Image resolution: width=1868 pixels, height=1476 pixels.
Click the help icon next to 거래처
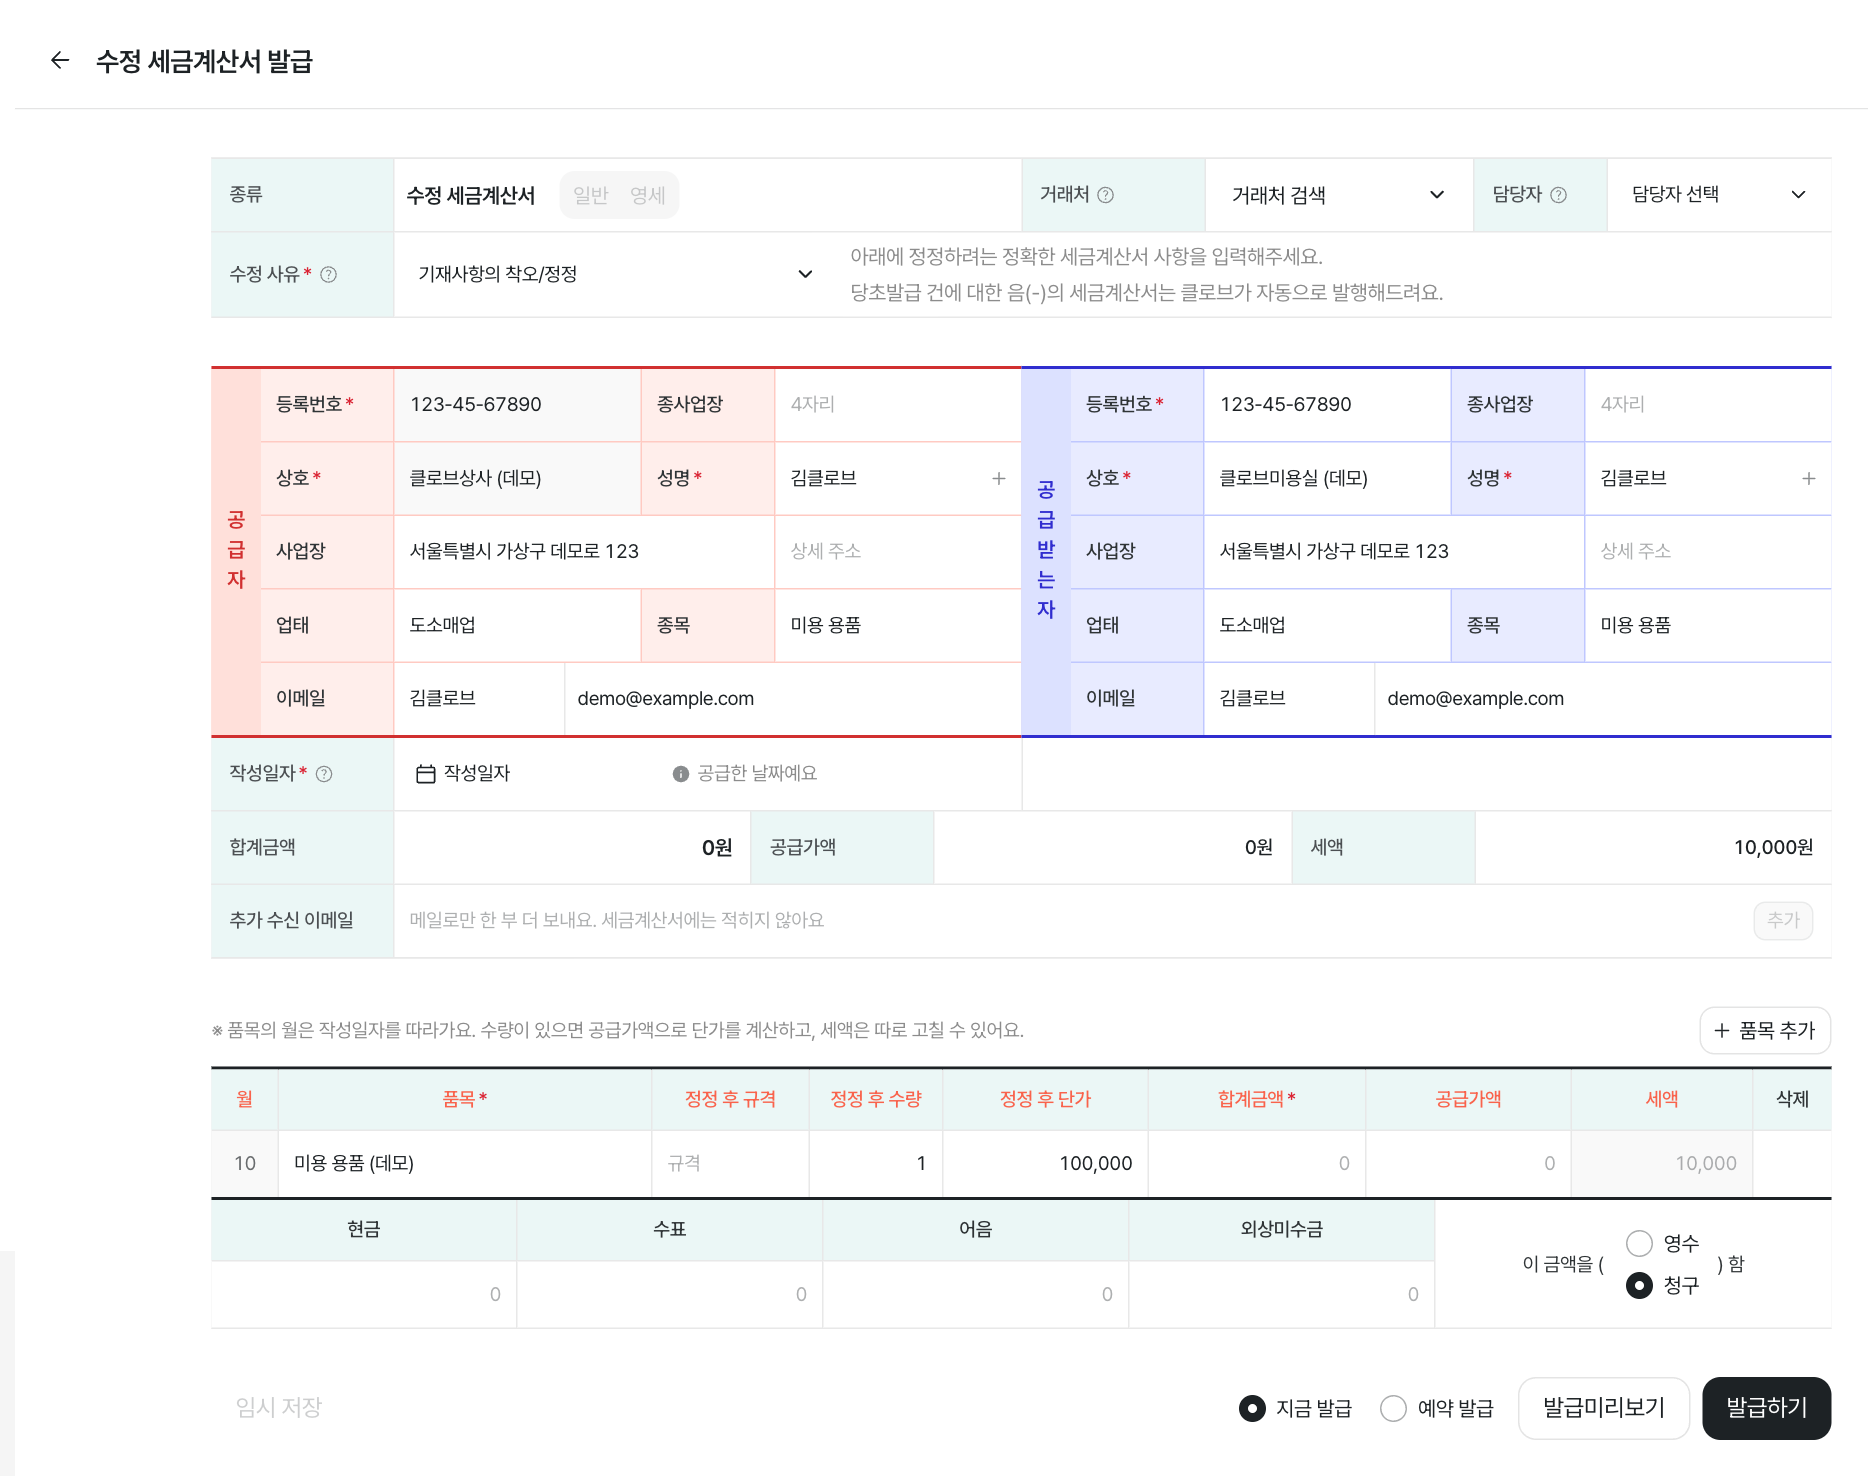1105,195
